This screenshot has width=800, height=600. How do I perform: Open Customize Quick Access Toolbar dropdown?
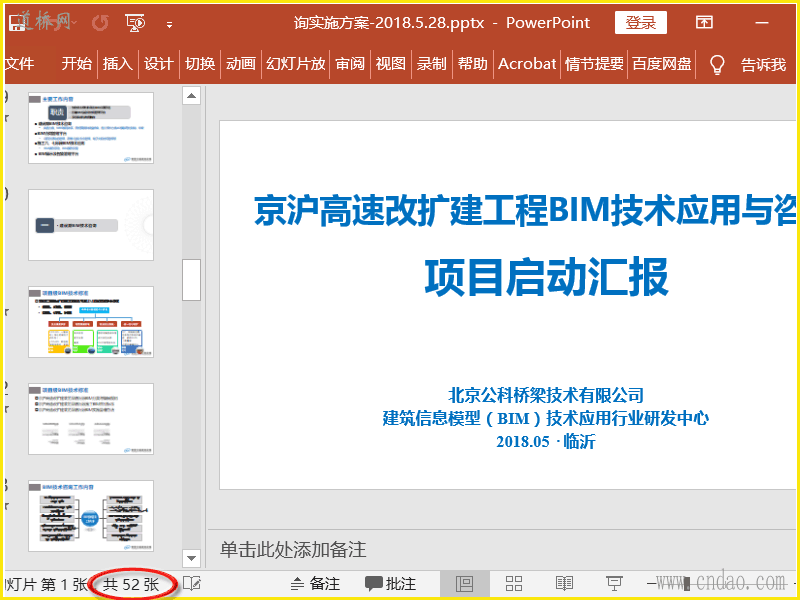coord(169,23)
